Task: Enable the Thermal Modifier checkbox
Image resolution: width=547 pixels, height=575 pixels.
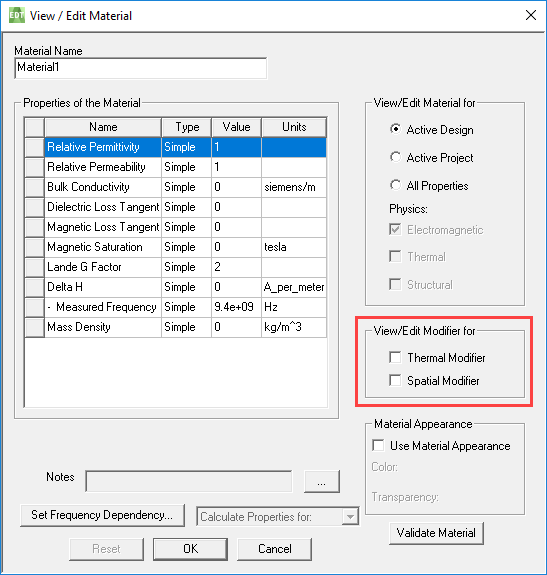Action: [x=395, y=357]
